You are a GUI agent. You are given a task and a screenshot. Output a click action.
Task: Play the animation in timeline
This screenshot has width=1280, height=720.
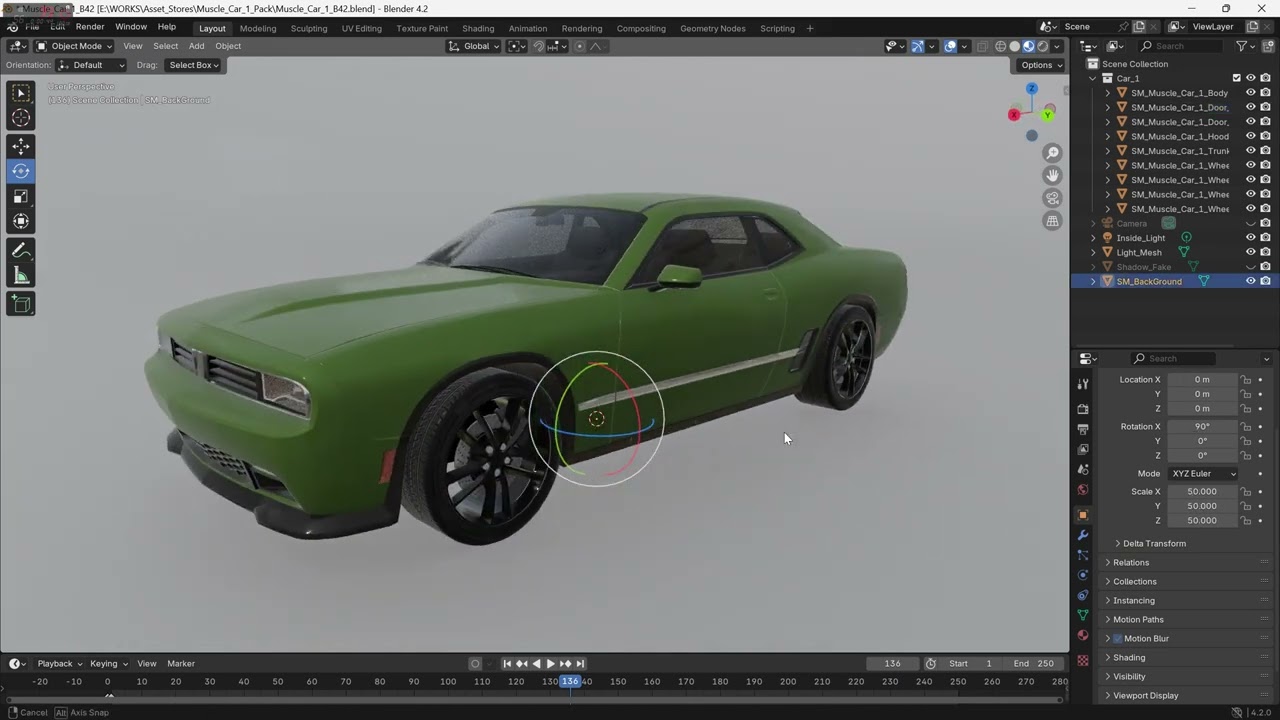[550, 664]
